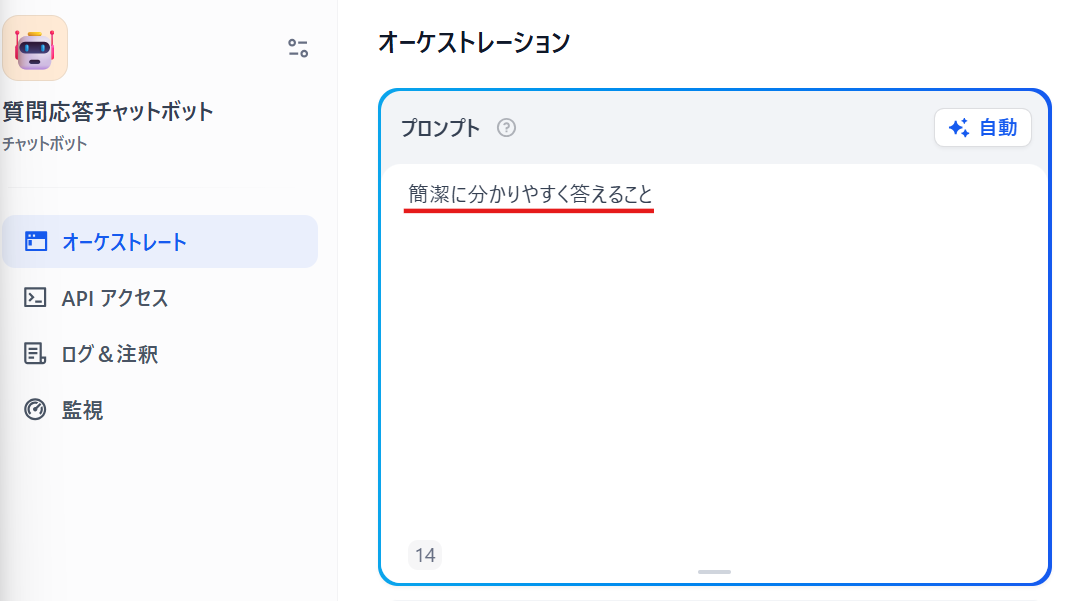Click the 監視 gauge icon

point(35,409)
